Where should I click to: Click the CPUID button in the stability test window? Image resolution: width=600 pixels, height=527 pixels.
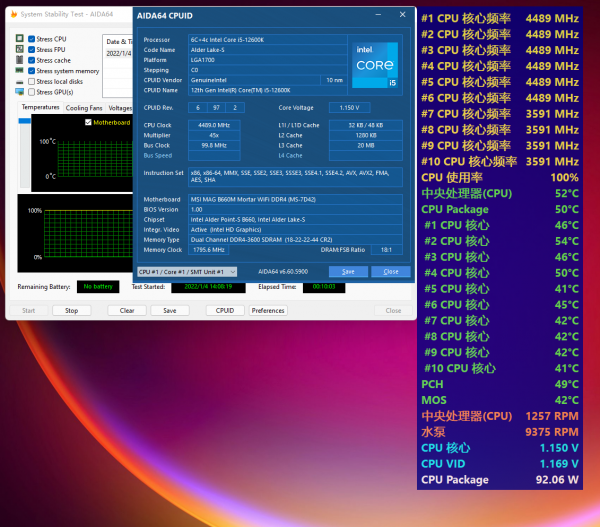coord(225,310)
